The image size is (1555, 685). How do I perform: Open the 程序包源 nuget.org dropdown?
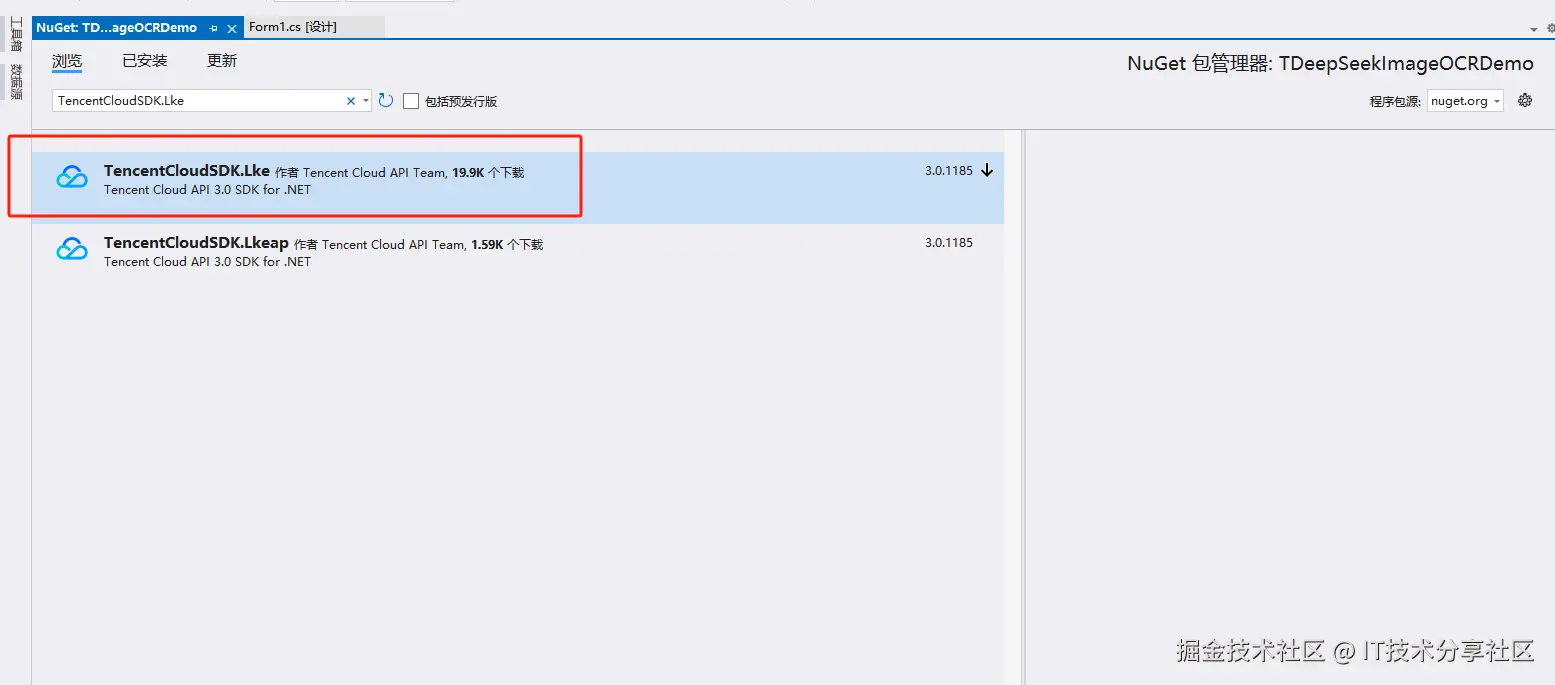point(1465,101)
